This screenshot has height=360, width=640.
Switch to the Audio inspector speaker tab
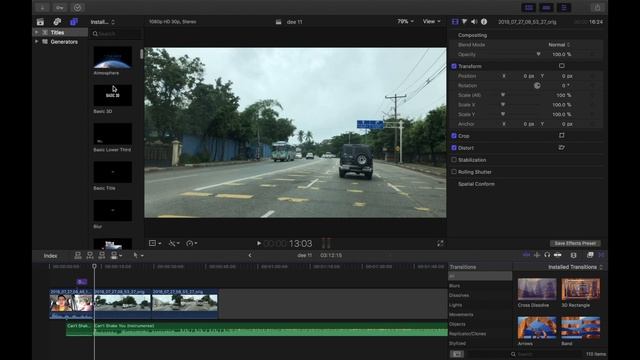coord(474,22)
